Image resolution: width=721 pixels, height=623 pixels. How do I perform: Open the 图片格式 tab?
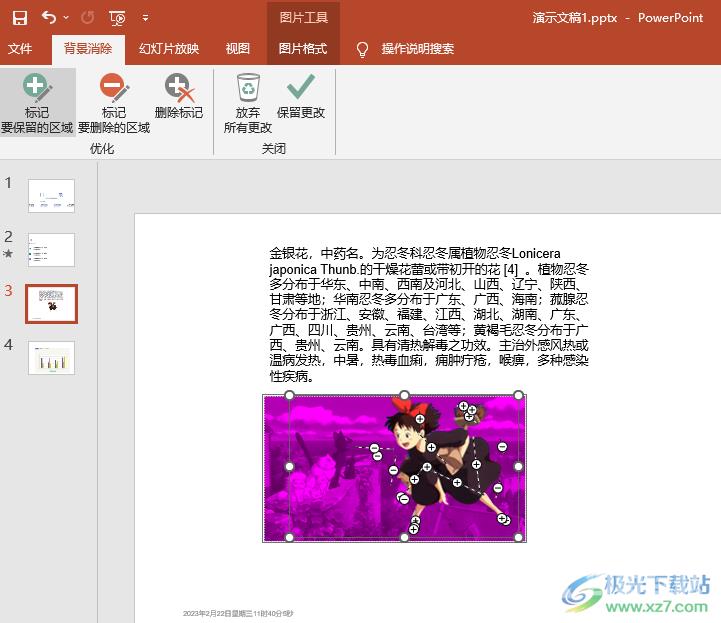(x=303, y=48)
